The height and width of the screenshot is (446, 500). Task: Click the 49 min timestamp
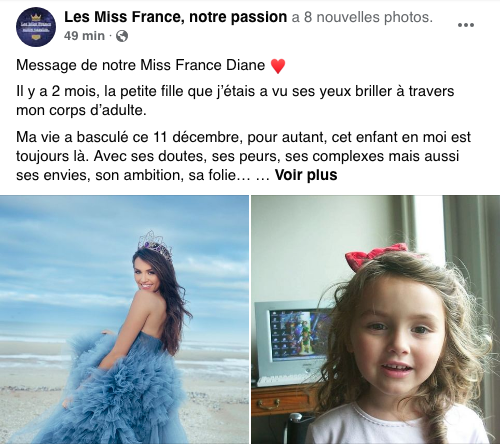point(84,36)
